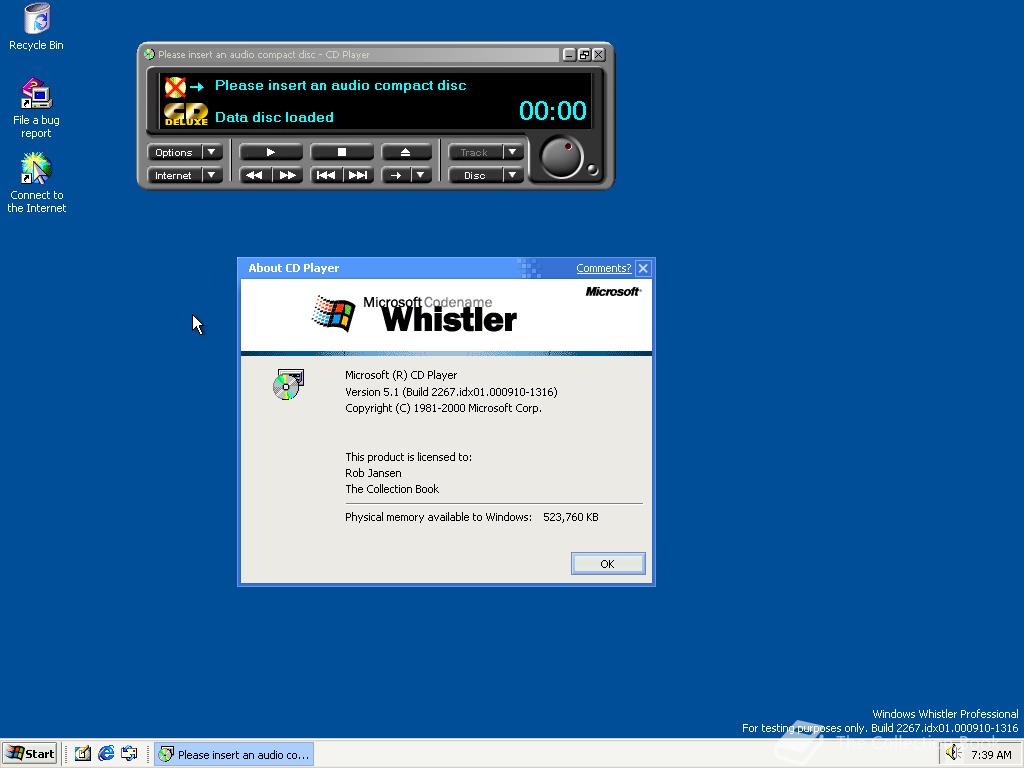Open the Internet menu button
The height and width of the screenshot is (768, 1024).
(174, 175)
